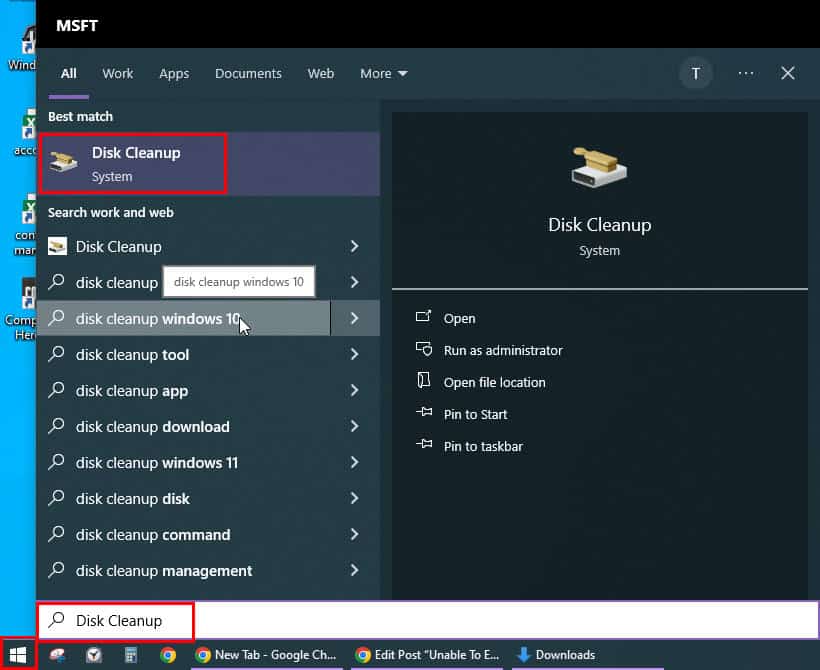Image resolution: width=820 pixels, height=670 pixels.
Task: Click the Open action icon
Action: click(424, 317)
